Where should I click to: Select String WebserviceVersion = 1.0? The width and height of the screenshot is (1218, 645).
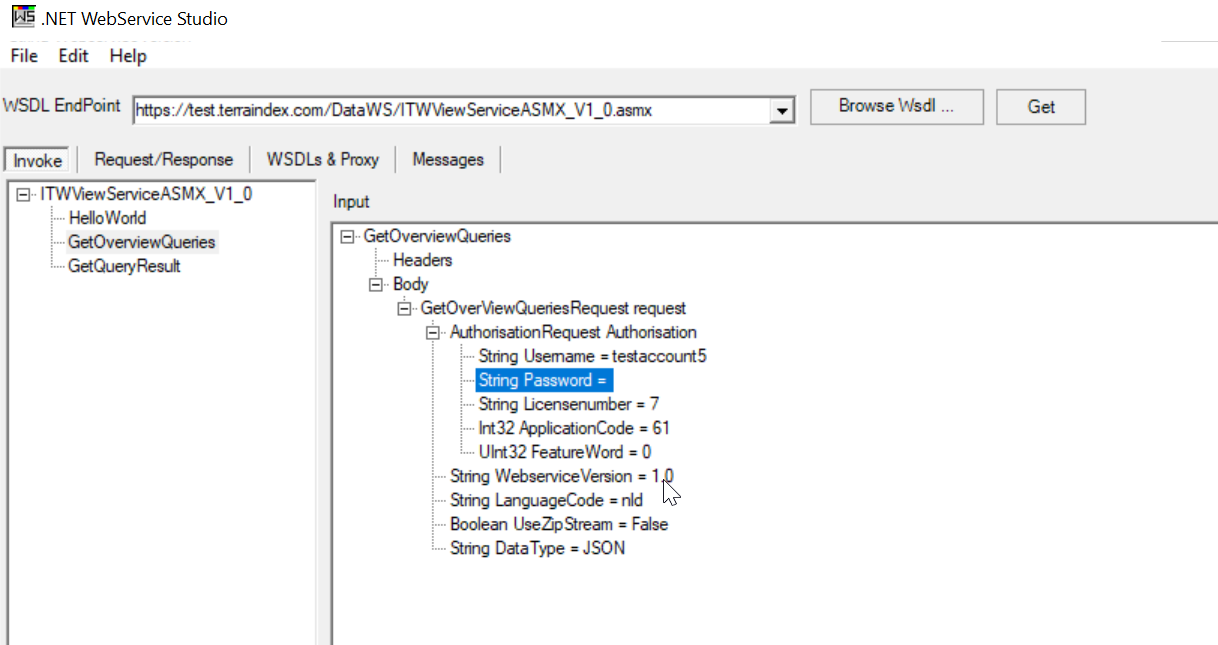click(x=562, y=476)
